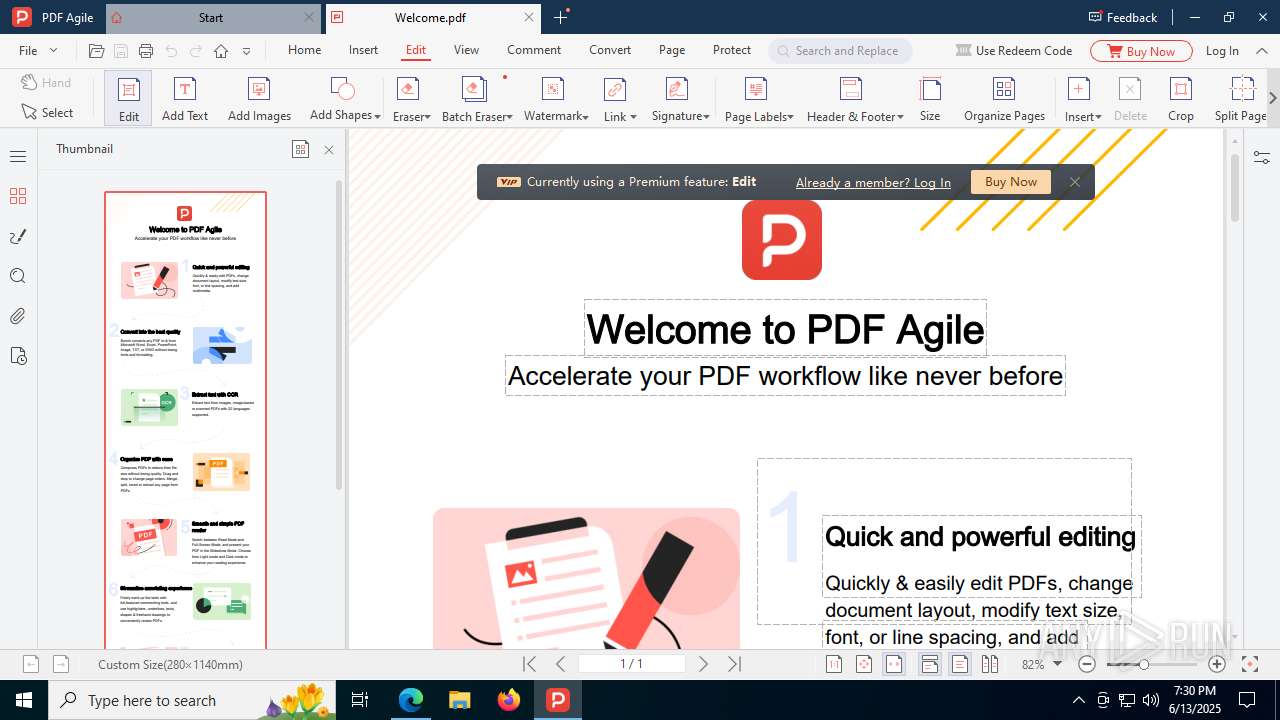Switch to the Start tab
Screen dimensions: 1280x720
pos(211,17)
